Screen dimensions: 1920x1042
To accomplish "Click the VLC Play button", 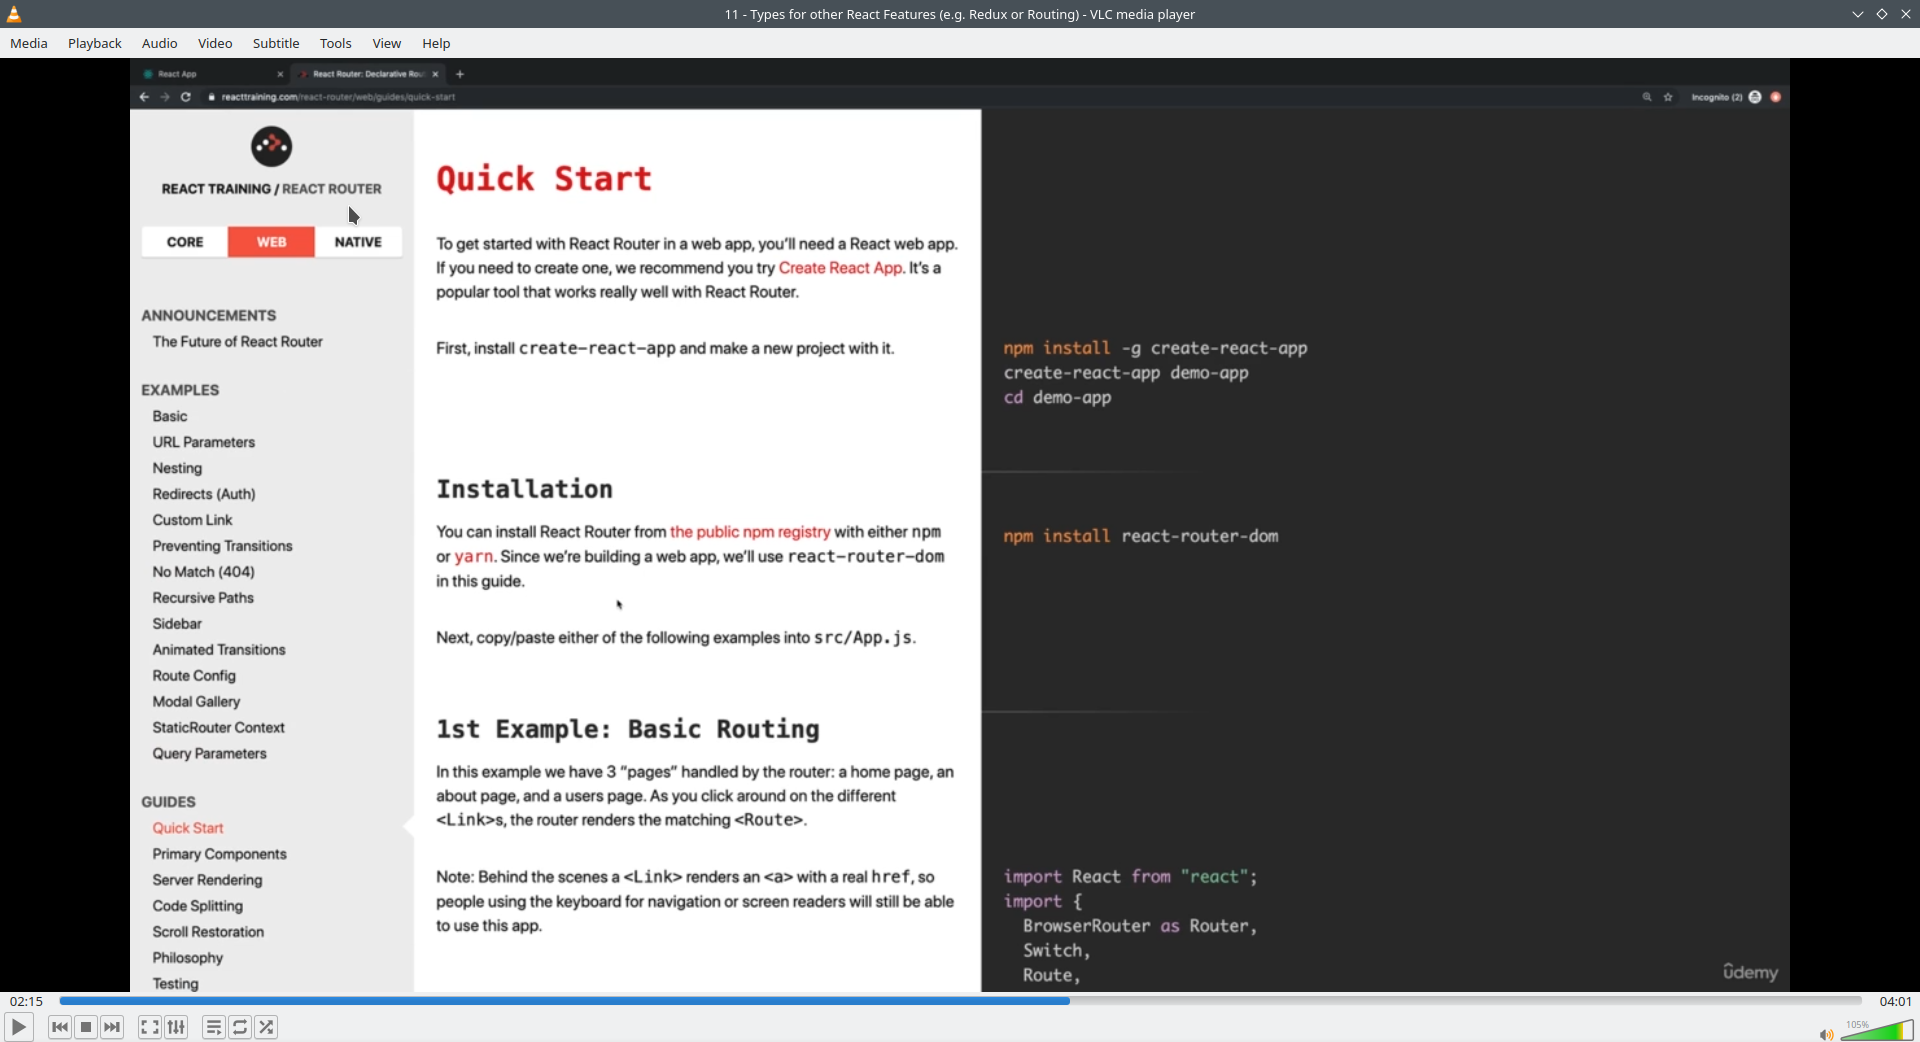I will point(19,1027).
